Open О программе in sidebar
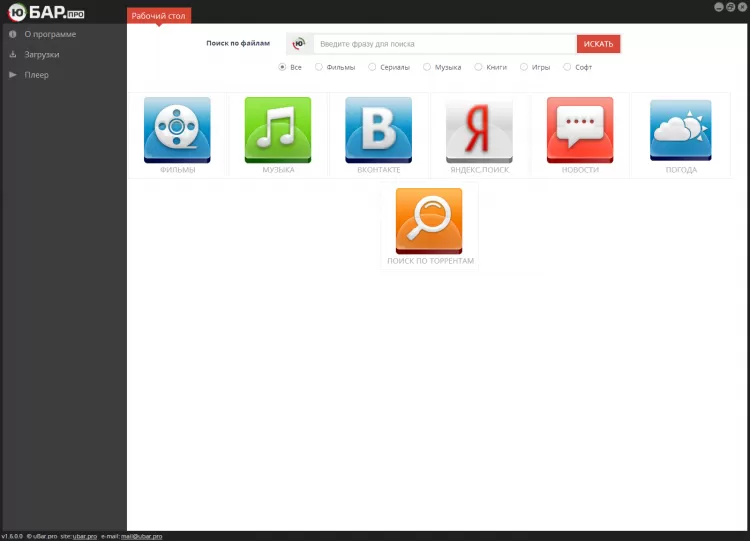750x541 pixels. (x=50, y=34)
